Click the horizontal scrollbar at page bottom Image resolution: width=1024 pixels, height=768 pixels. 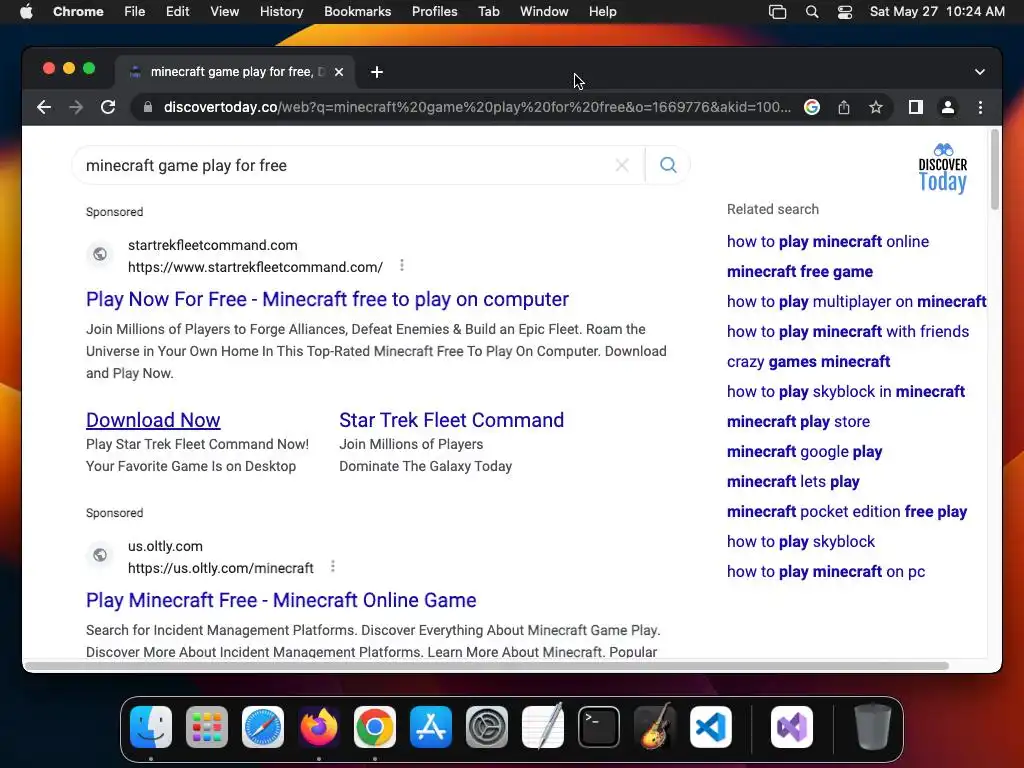pyautogui.click(x=486, y=666)
